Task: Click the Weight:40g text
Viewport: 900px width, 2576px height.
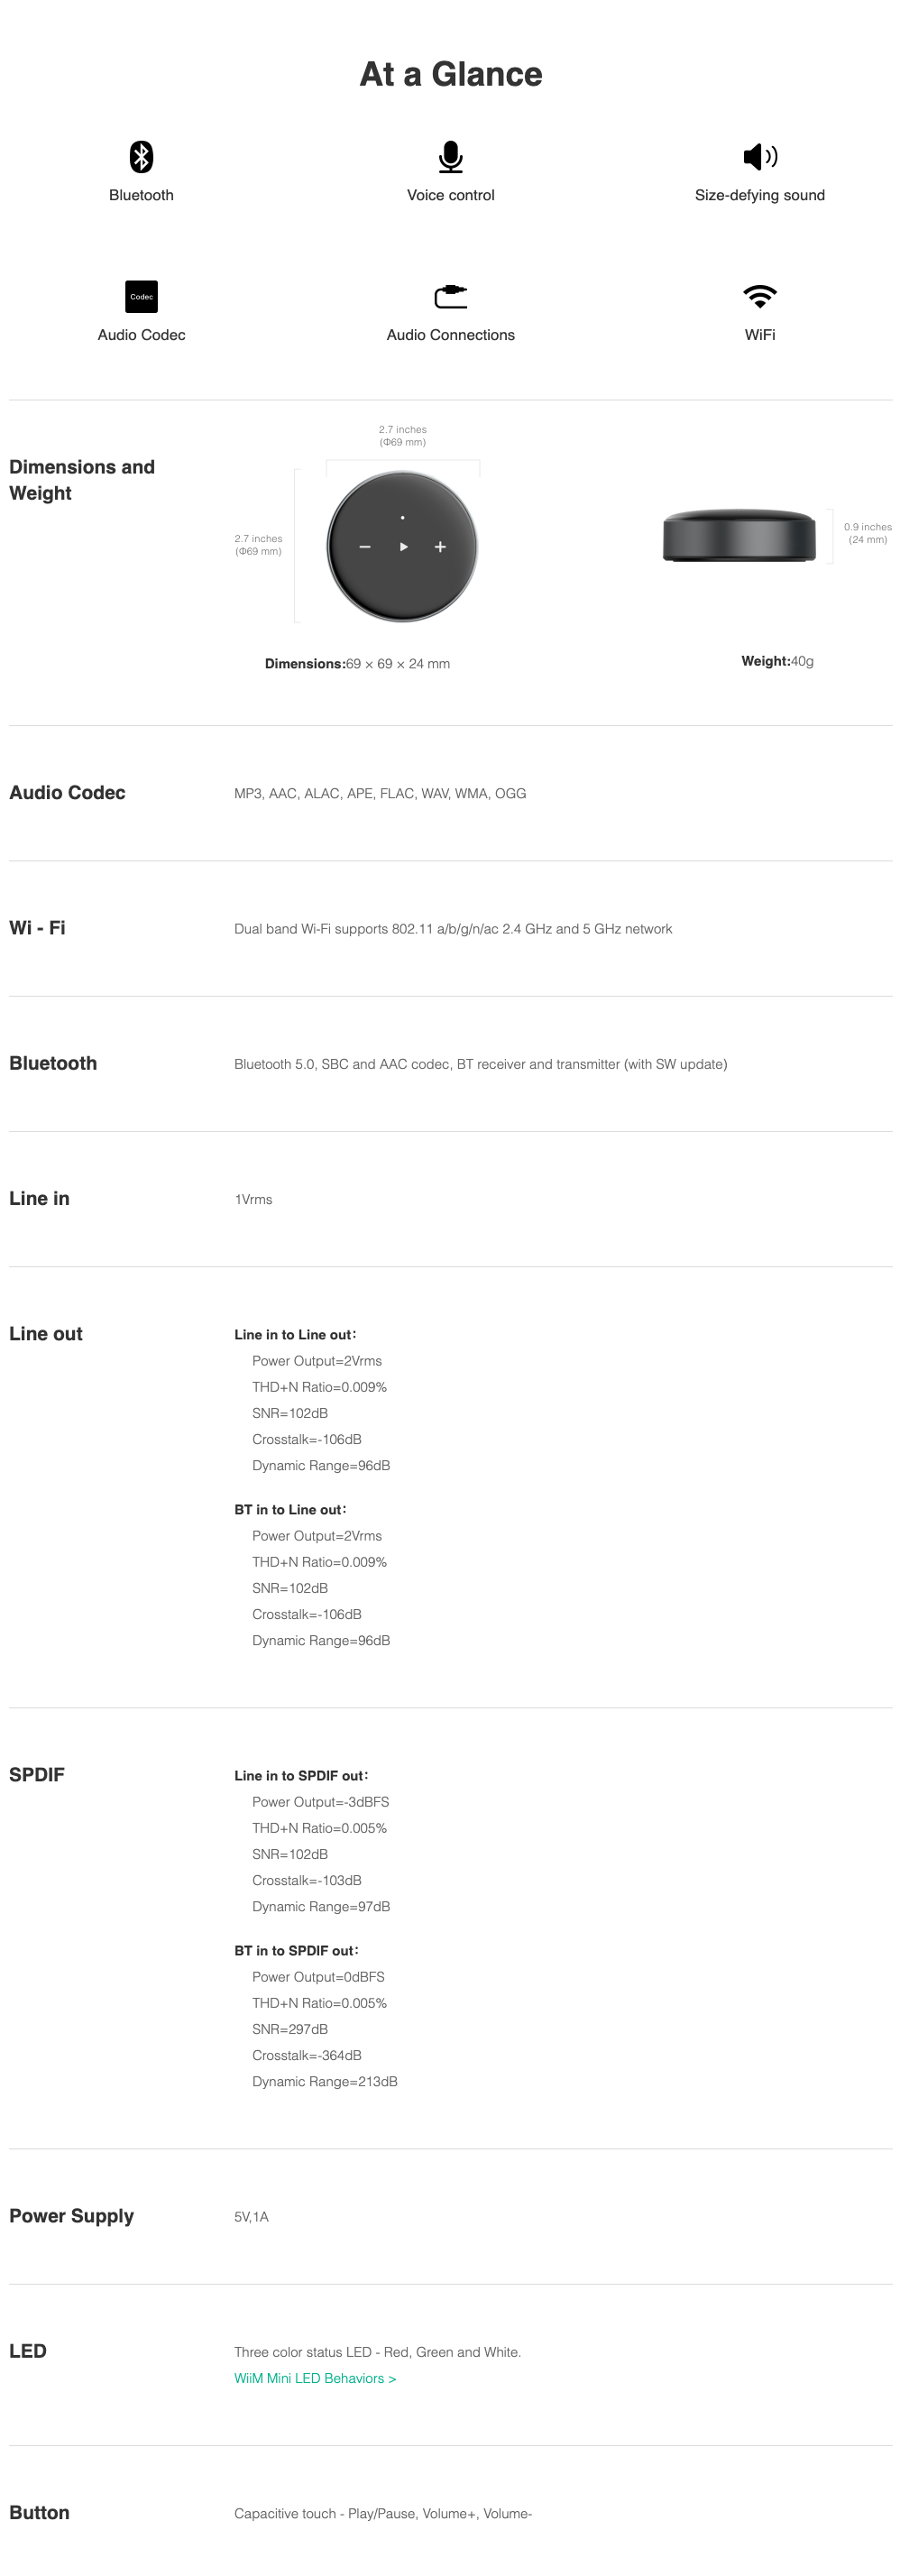Action: 777,661
